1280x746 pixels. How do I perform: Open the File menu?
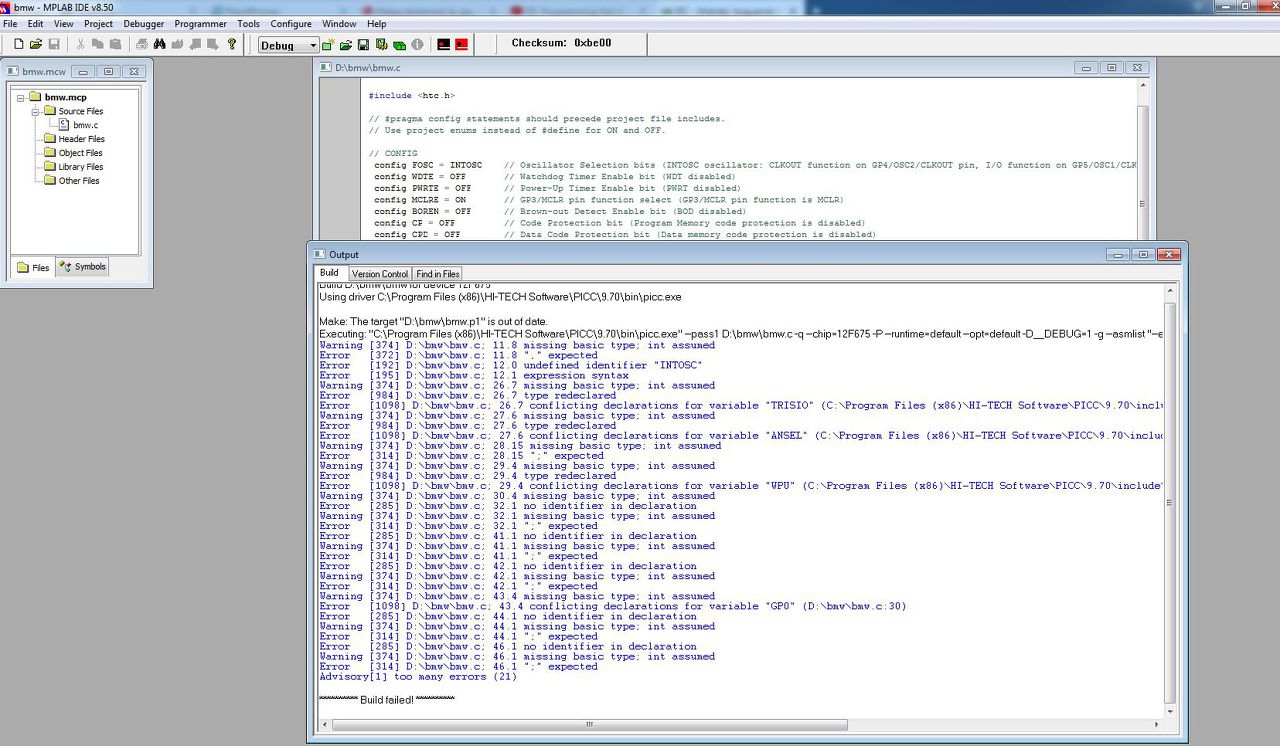pos(10,24)
